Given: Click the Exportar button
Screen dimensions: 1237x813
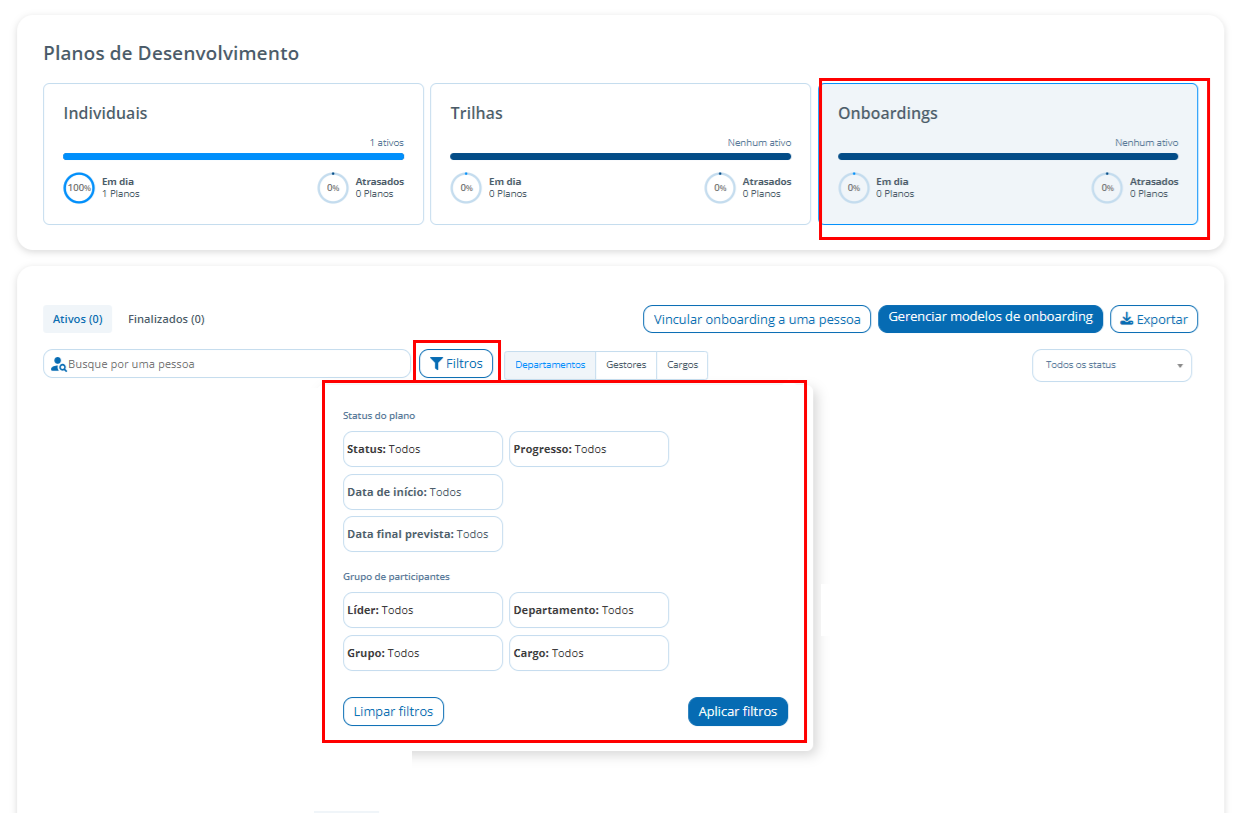Looking at the screenshot, I should 1154,319.
